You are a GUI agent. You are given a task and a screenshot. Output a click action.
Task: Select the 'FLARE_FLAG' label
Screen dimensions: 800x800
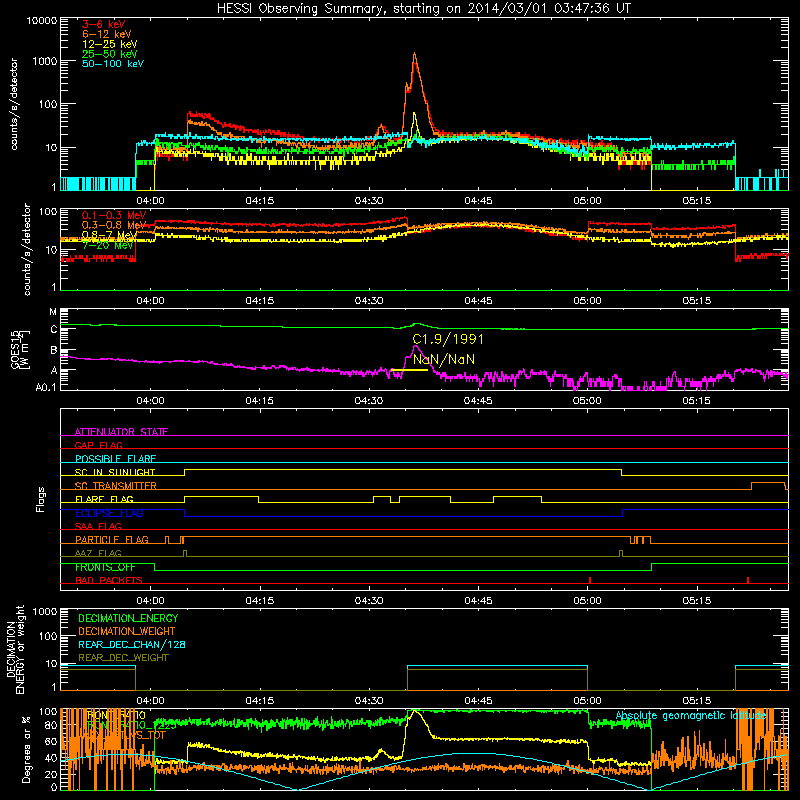click(104, 499)
